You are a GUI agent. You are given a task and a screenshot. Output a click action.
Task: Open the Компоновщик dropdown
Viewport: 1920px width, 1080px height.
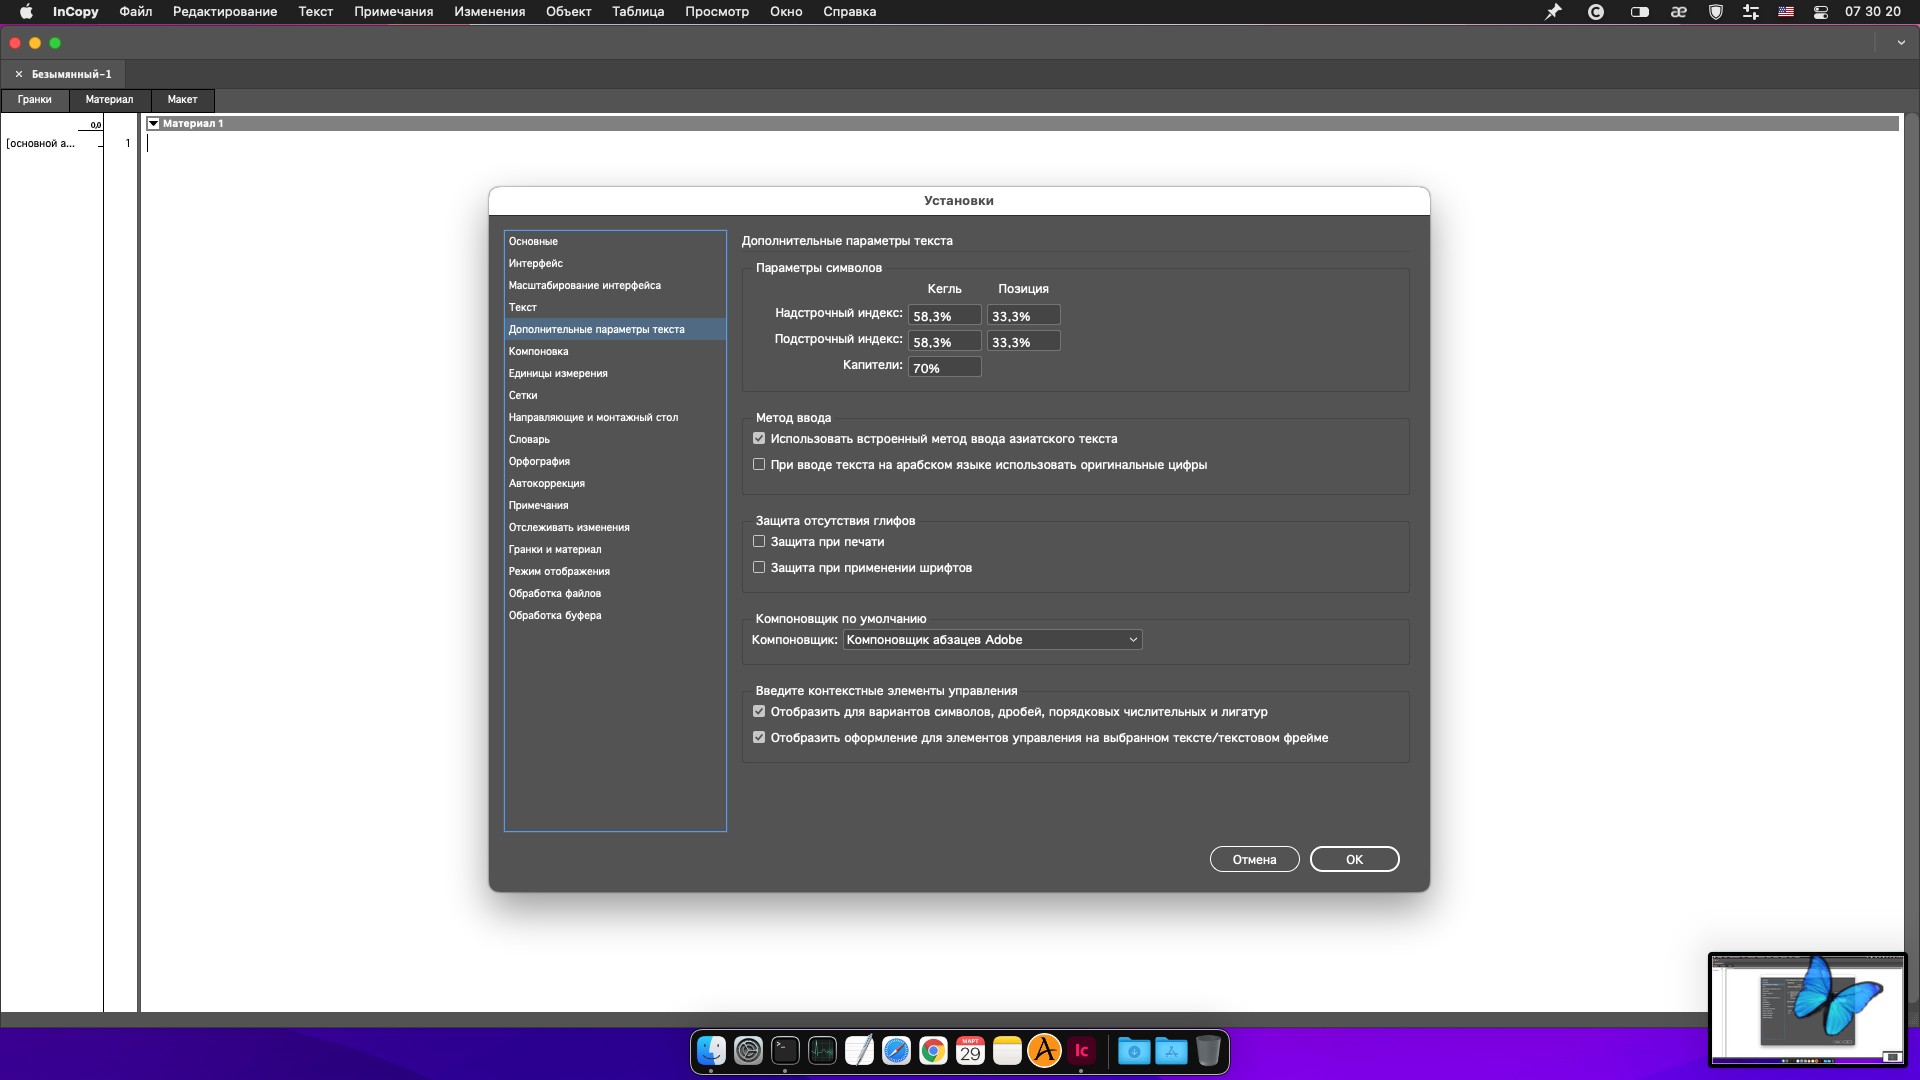pos(991,640)
